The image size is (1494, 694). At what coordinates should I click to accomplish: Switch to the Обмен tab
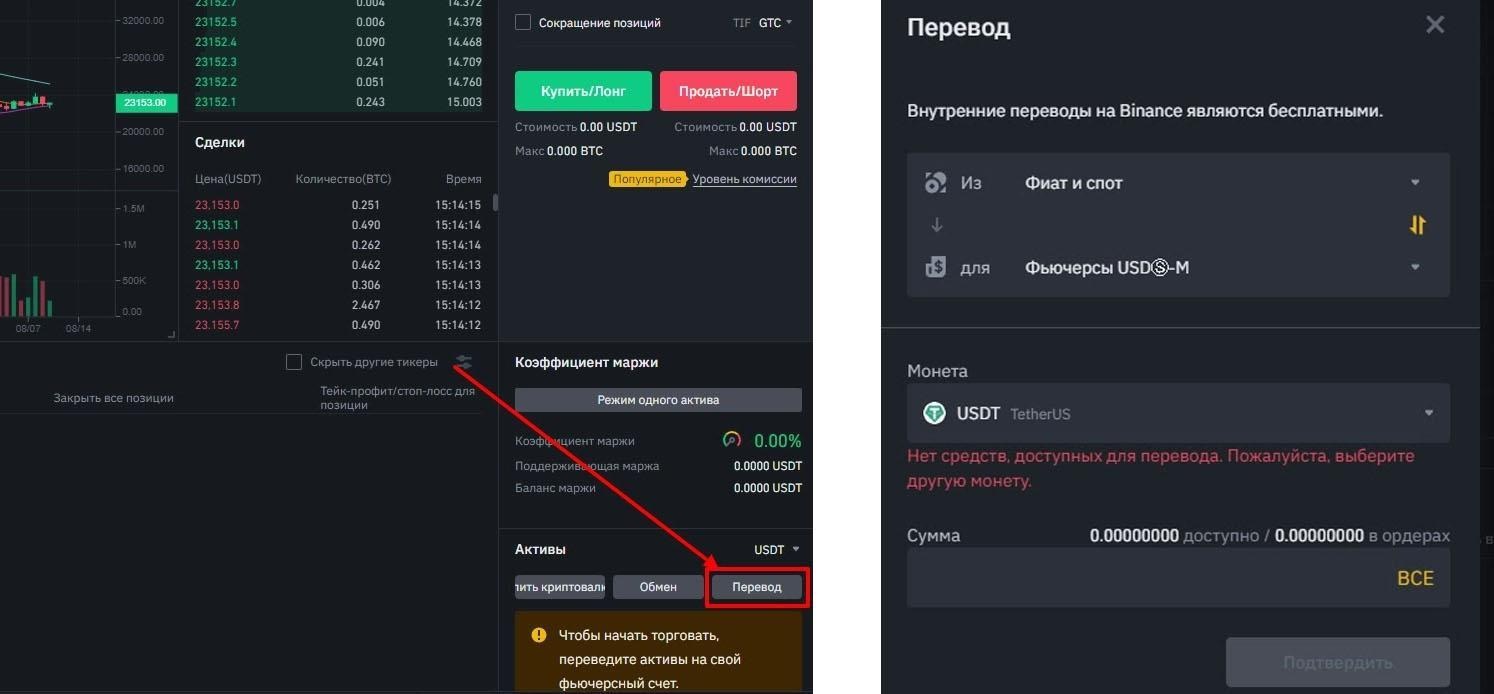(658, 587)
